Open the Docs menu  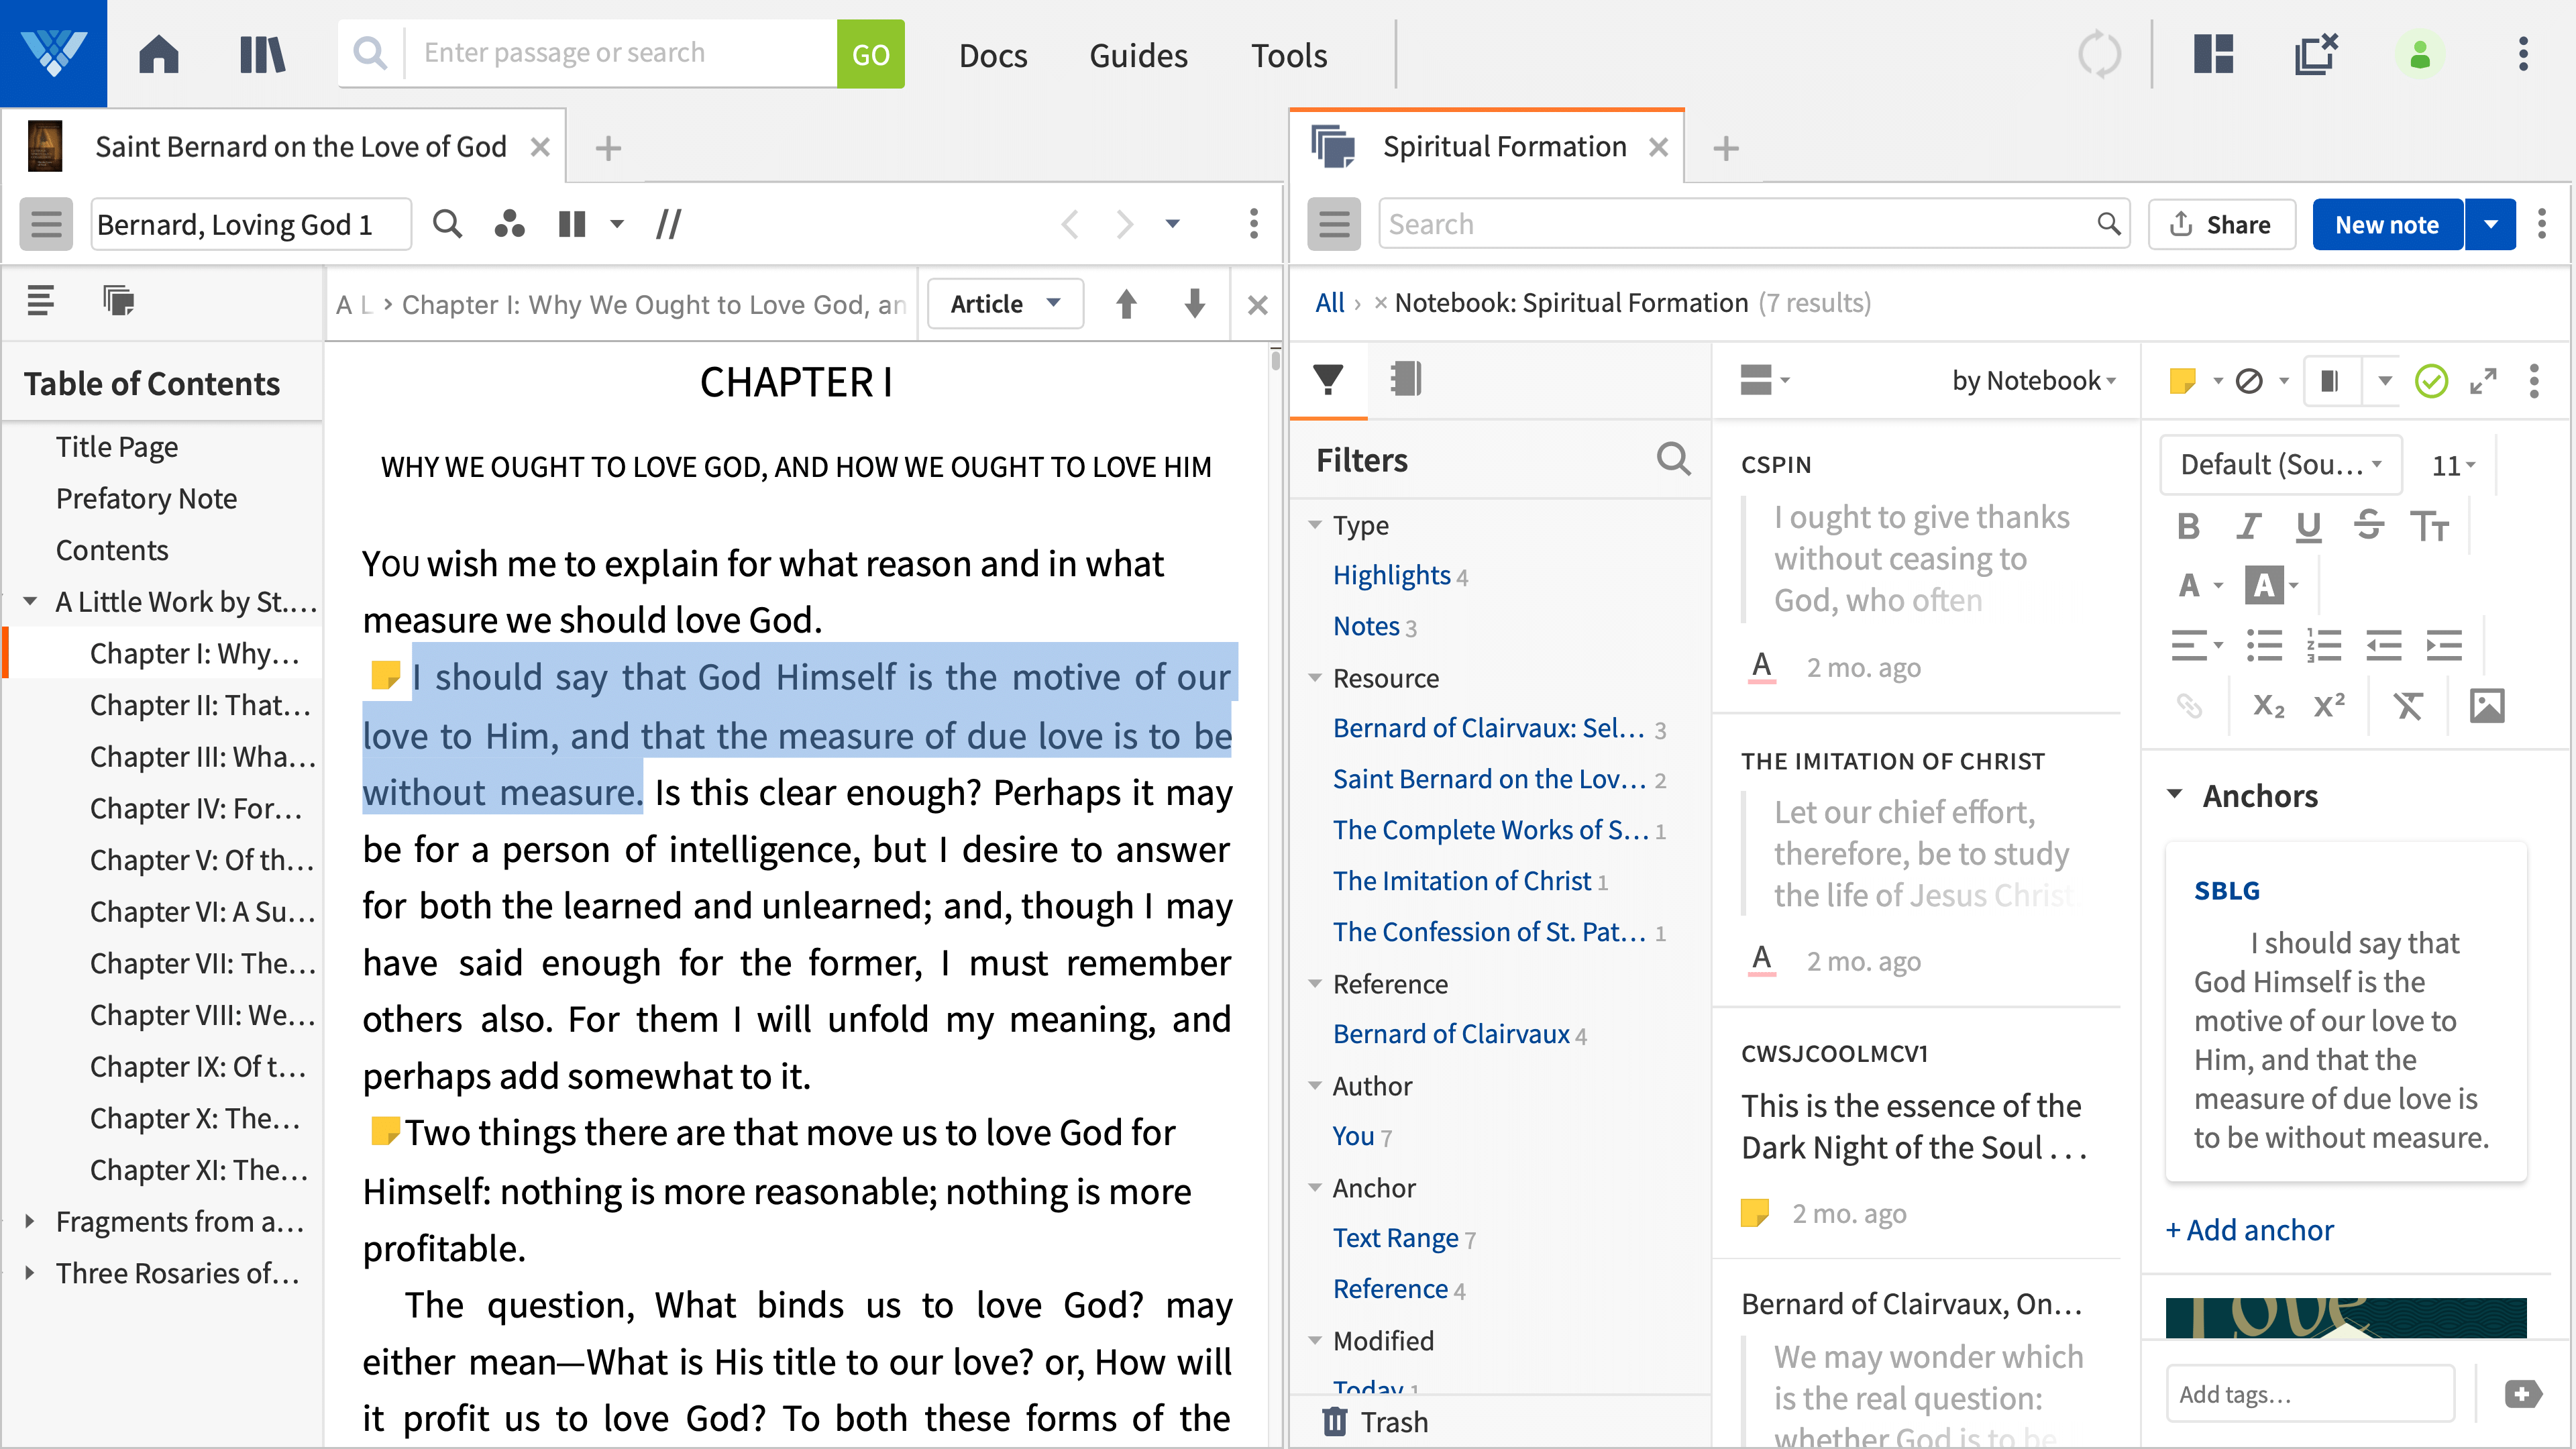point(992,55)
